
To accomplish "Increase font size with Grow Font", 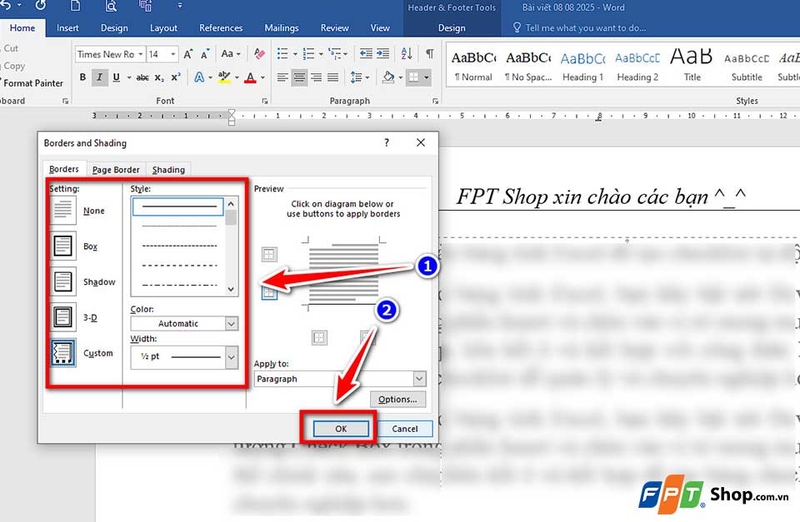I will click(188, 54).
